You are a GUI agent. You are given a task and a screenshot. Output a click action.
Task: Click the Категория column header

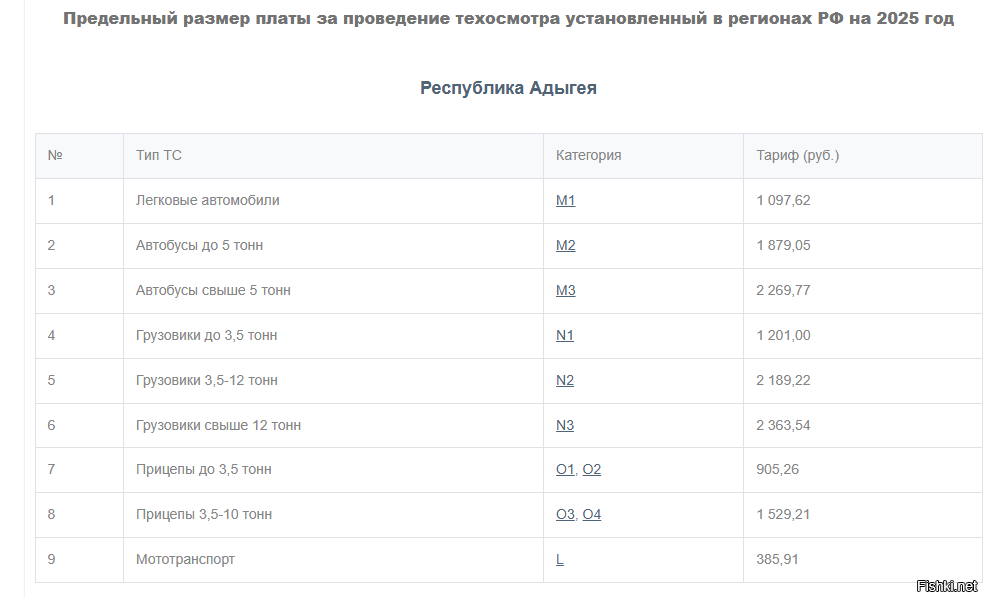click(589, 155)
